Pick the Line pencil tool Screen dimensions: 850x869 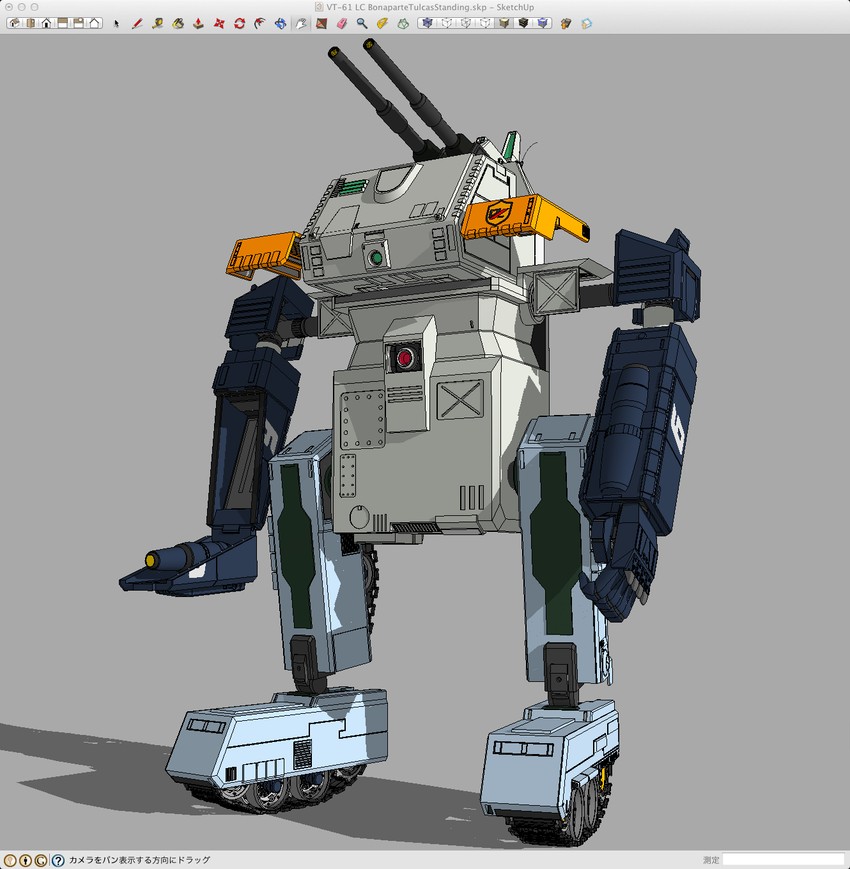[x=137, y=23]
